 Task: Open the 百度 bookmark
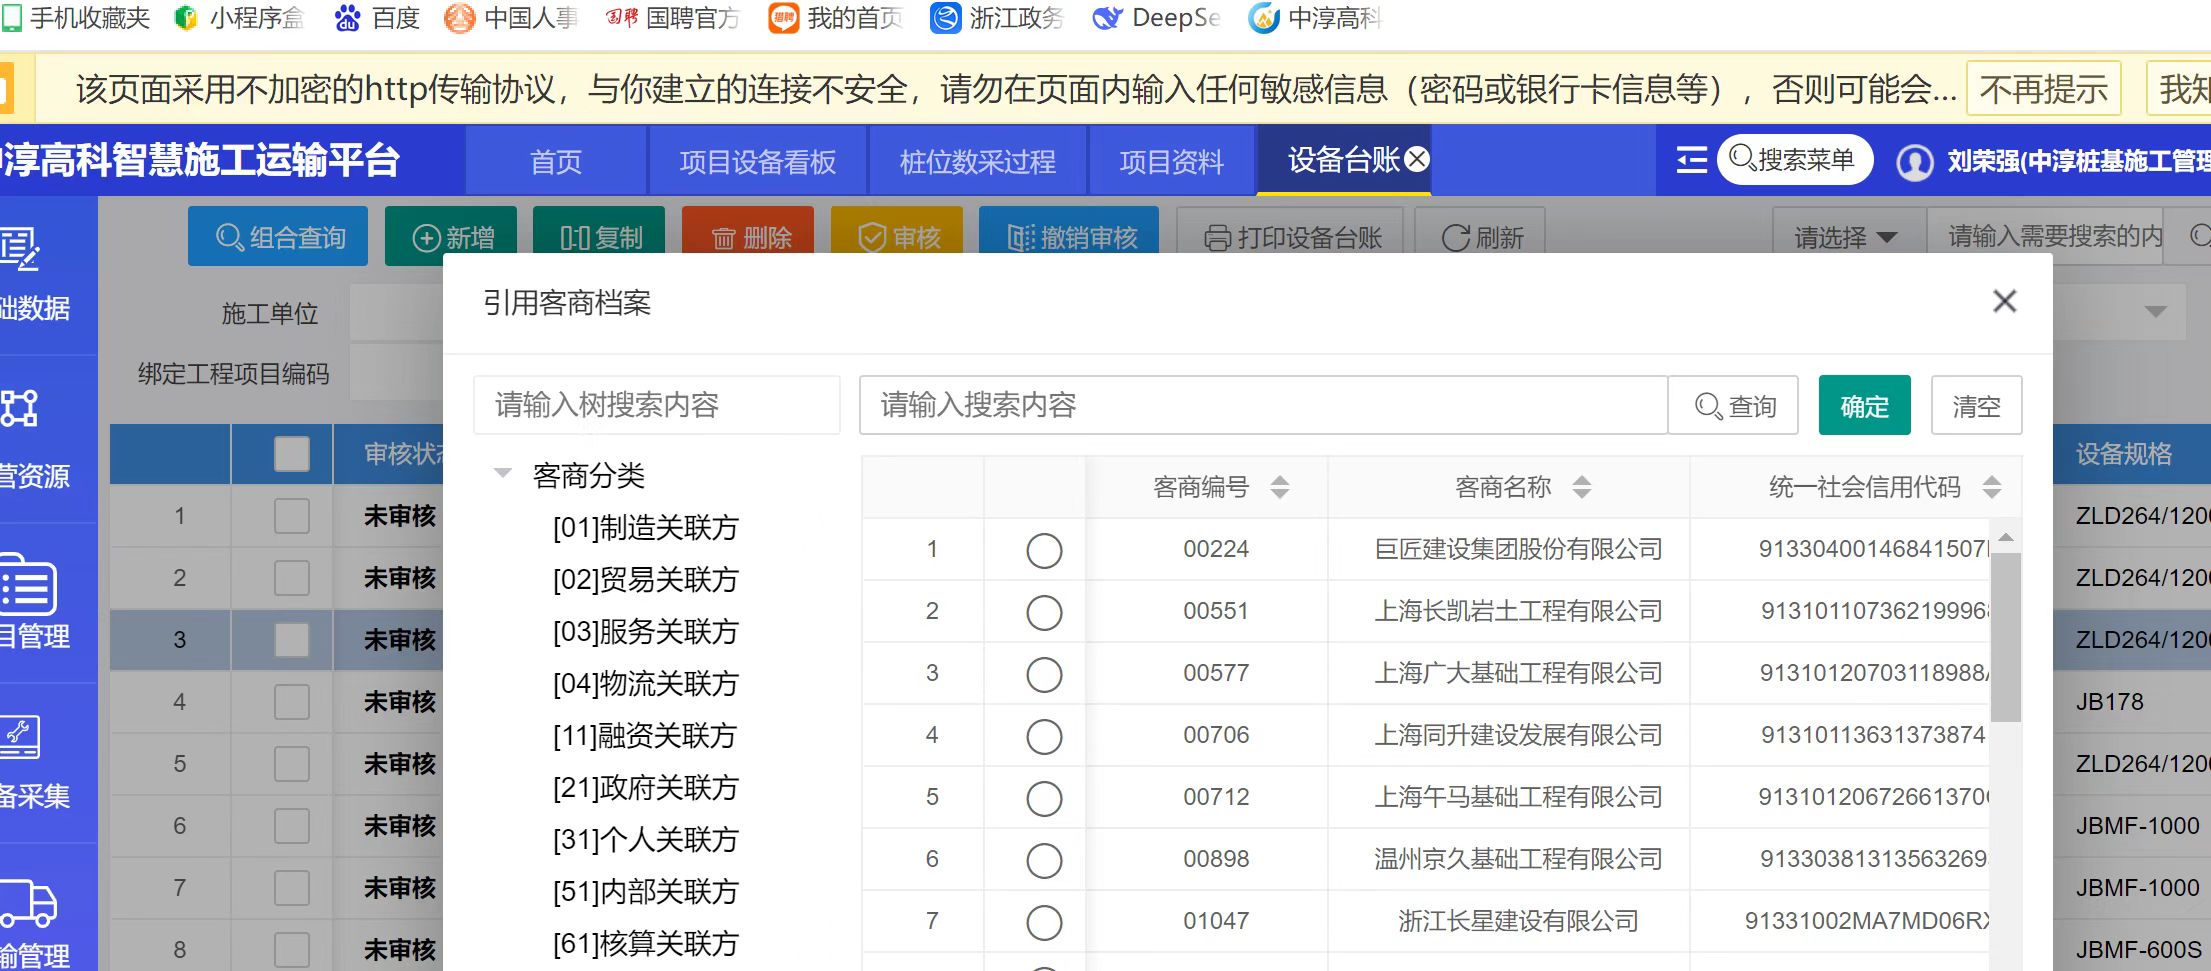click(377, 18)
